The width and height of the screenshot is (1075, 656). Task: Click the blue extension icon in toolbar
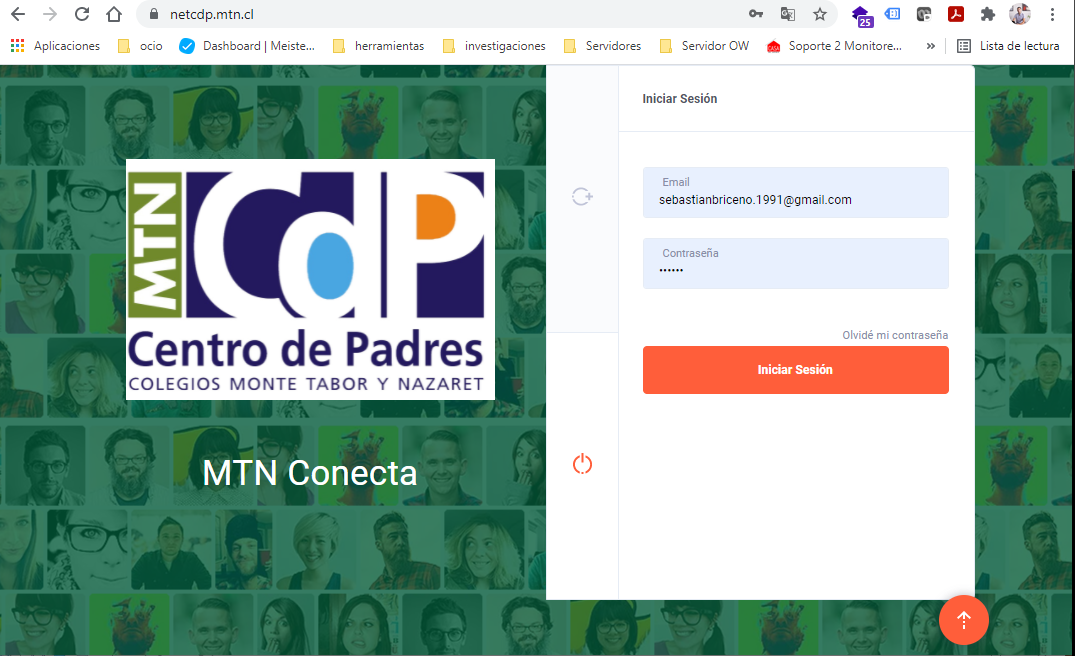point(892,14)
